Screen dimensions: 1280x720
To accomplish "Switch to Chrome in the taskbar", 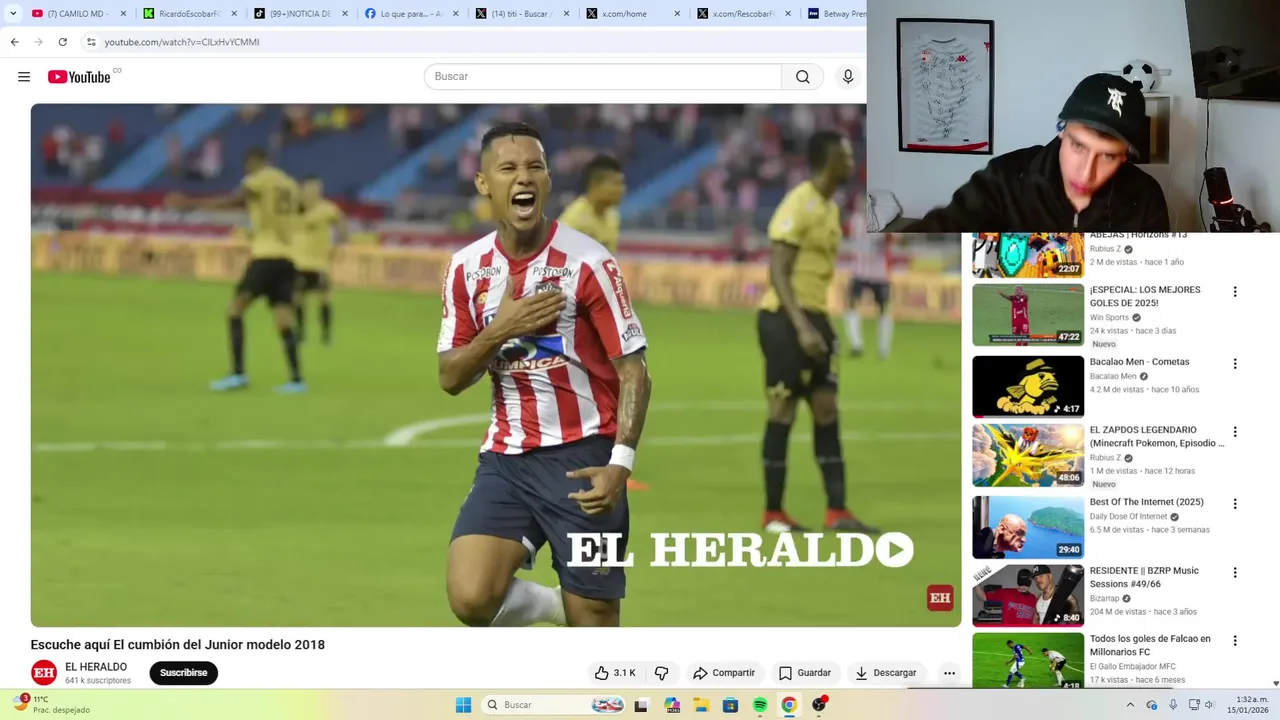I will point(789,705).
